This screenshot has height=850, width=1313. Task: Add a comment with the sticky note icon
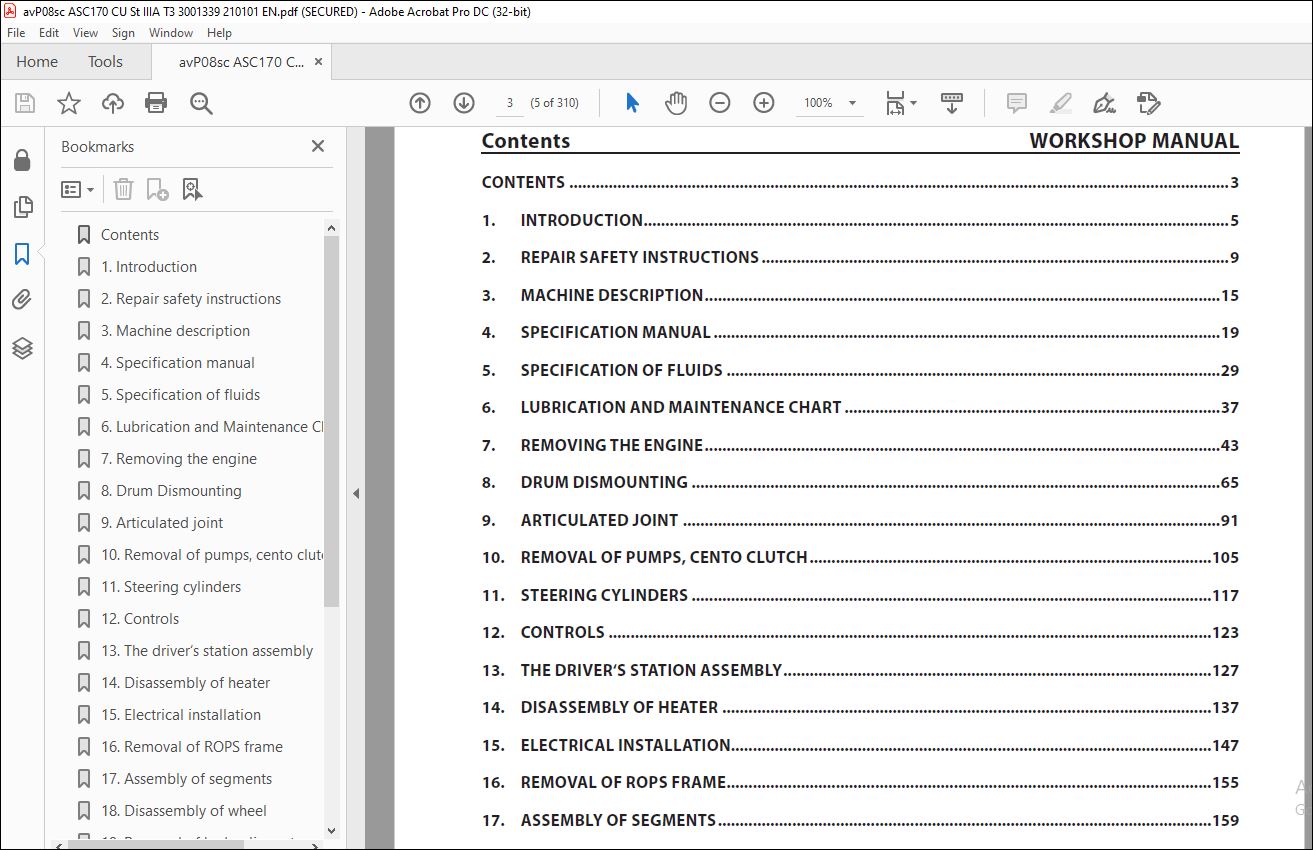[1017, 103]
